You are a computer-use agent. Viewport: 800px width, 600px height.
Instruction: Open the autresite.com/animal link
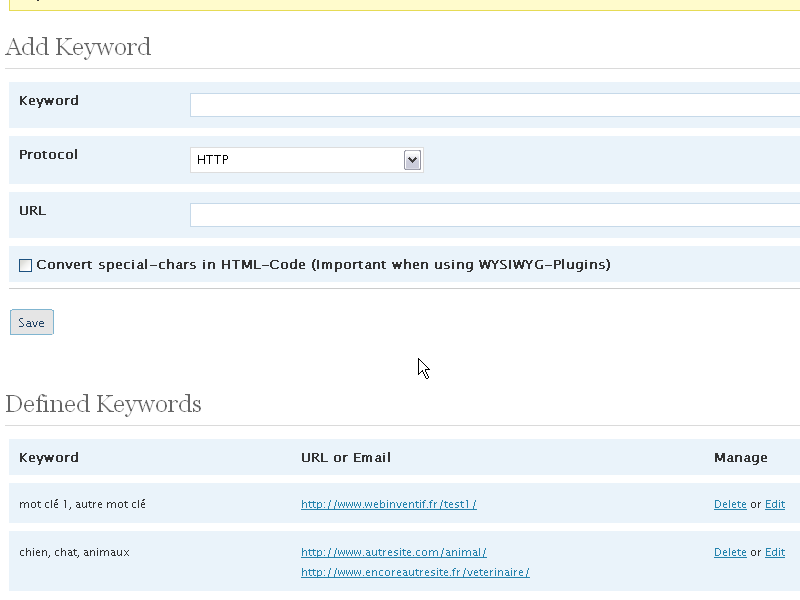coord(394,552)
